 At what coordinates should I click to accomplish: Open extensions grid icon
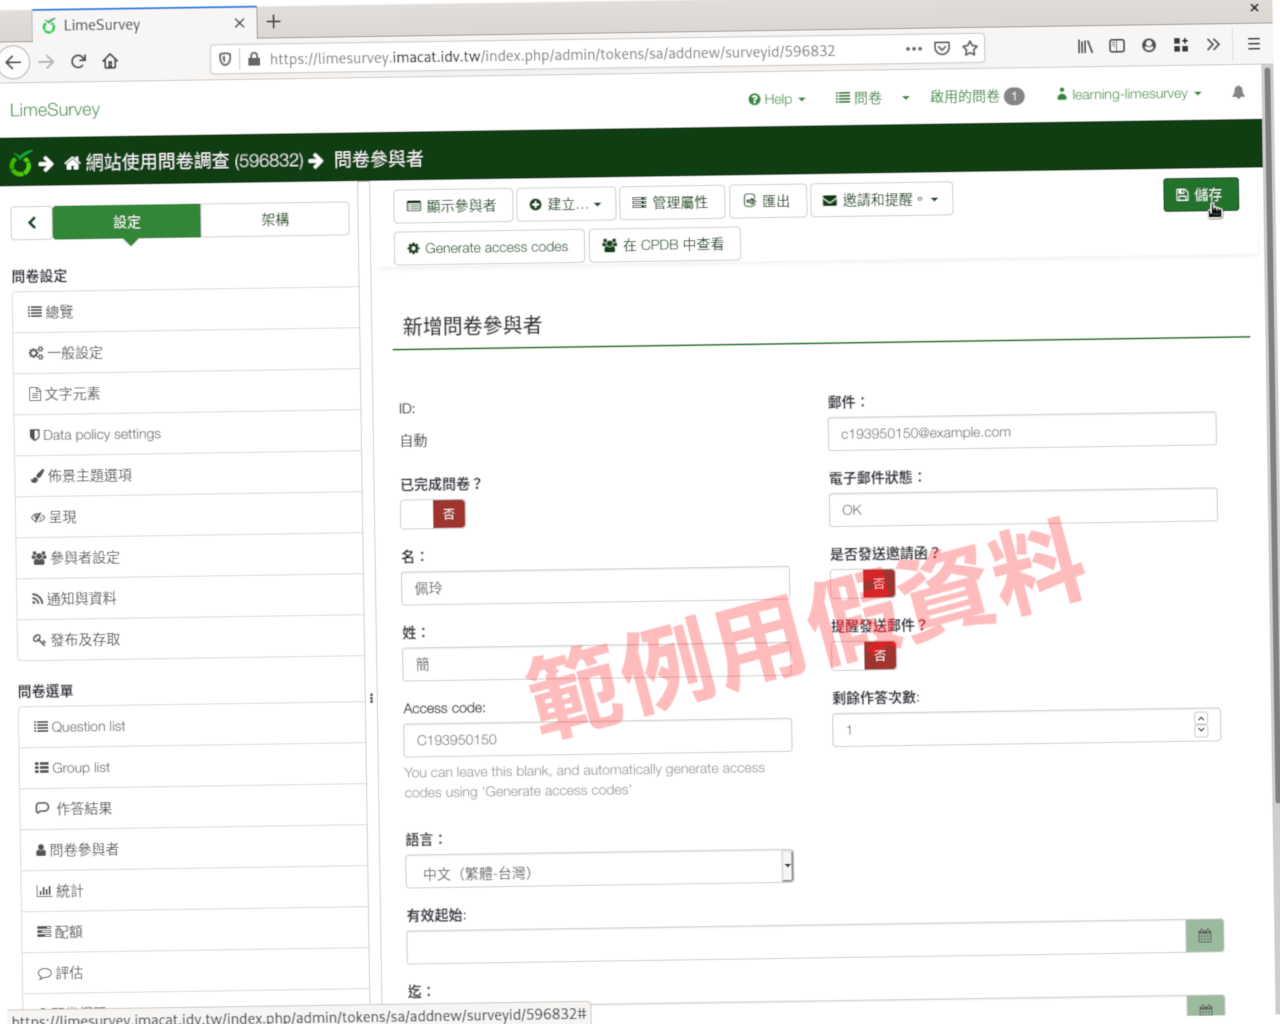coord(1181,45)
